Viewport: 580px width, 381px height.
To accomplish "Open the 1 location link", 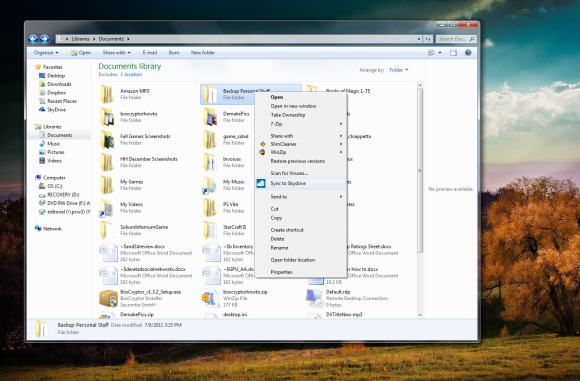I will (131, 74).
